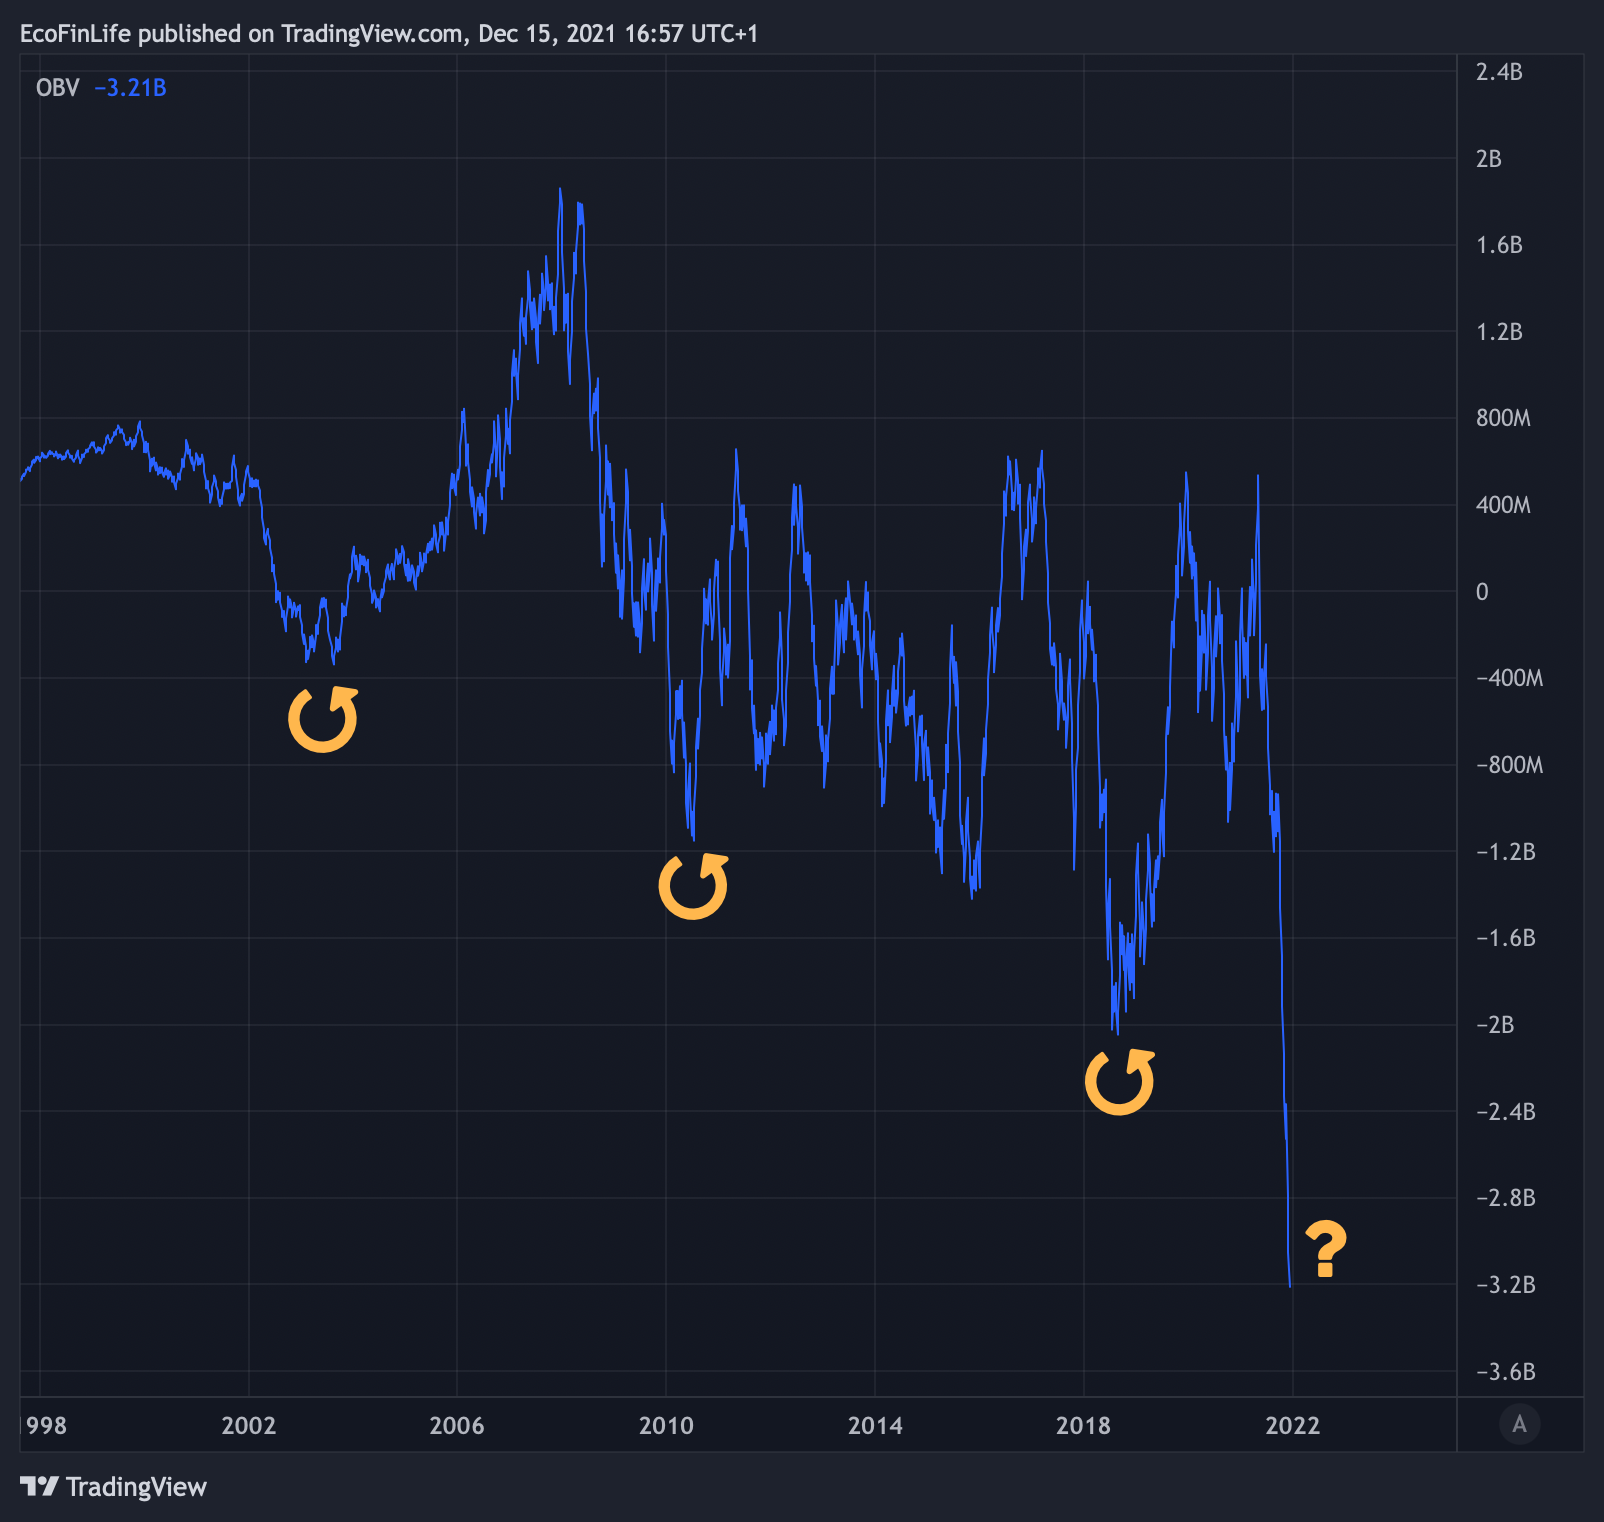The height and width of the screenshot is (1522, 1604).
Task: Click the −400M axis label
Action: 1509,678
